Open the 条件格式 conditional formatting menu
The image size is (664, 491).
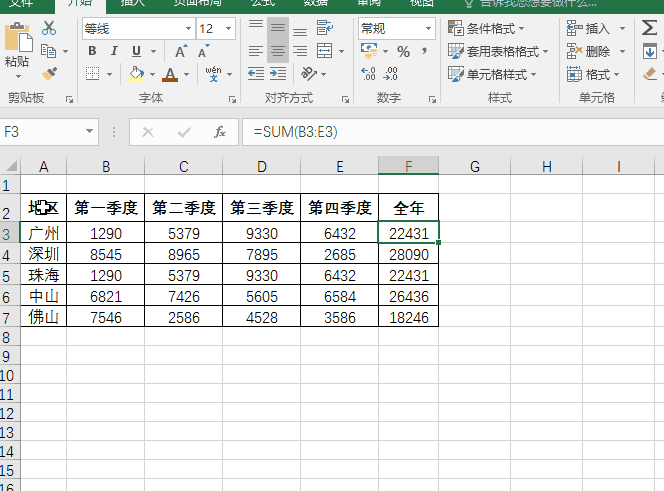486,28
